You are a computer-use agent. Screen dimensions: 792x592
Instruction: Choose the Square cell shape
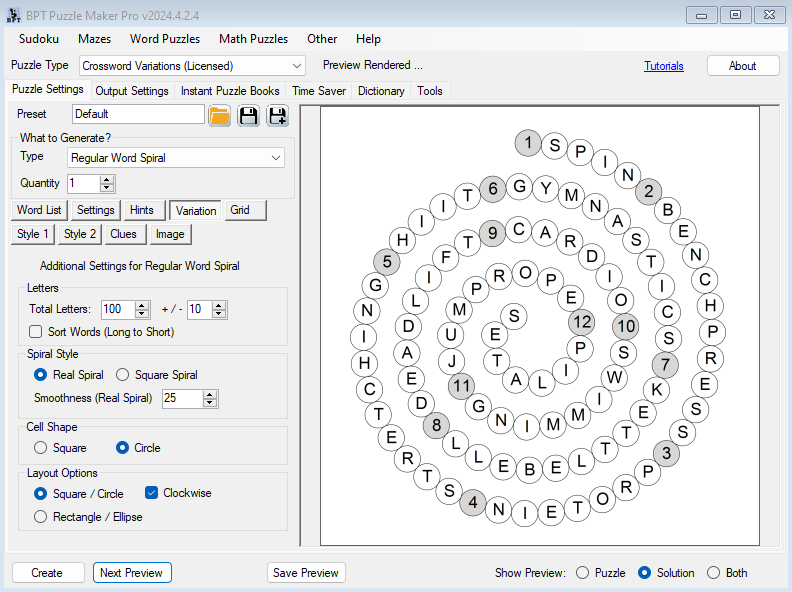(41, 448)
